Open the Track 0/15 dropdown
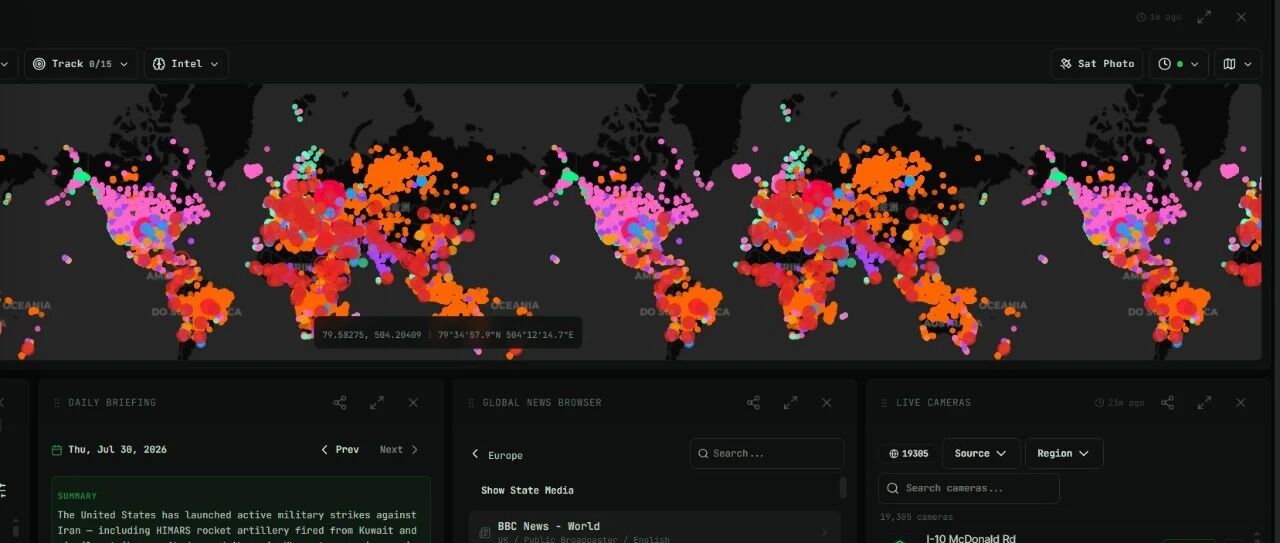The width and height of the screenshot is (1280, 543). pos(81,64)
